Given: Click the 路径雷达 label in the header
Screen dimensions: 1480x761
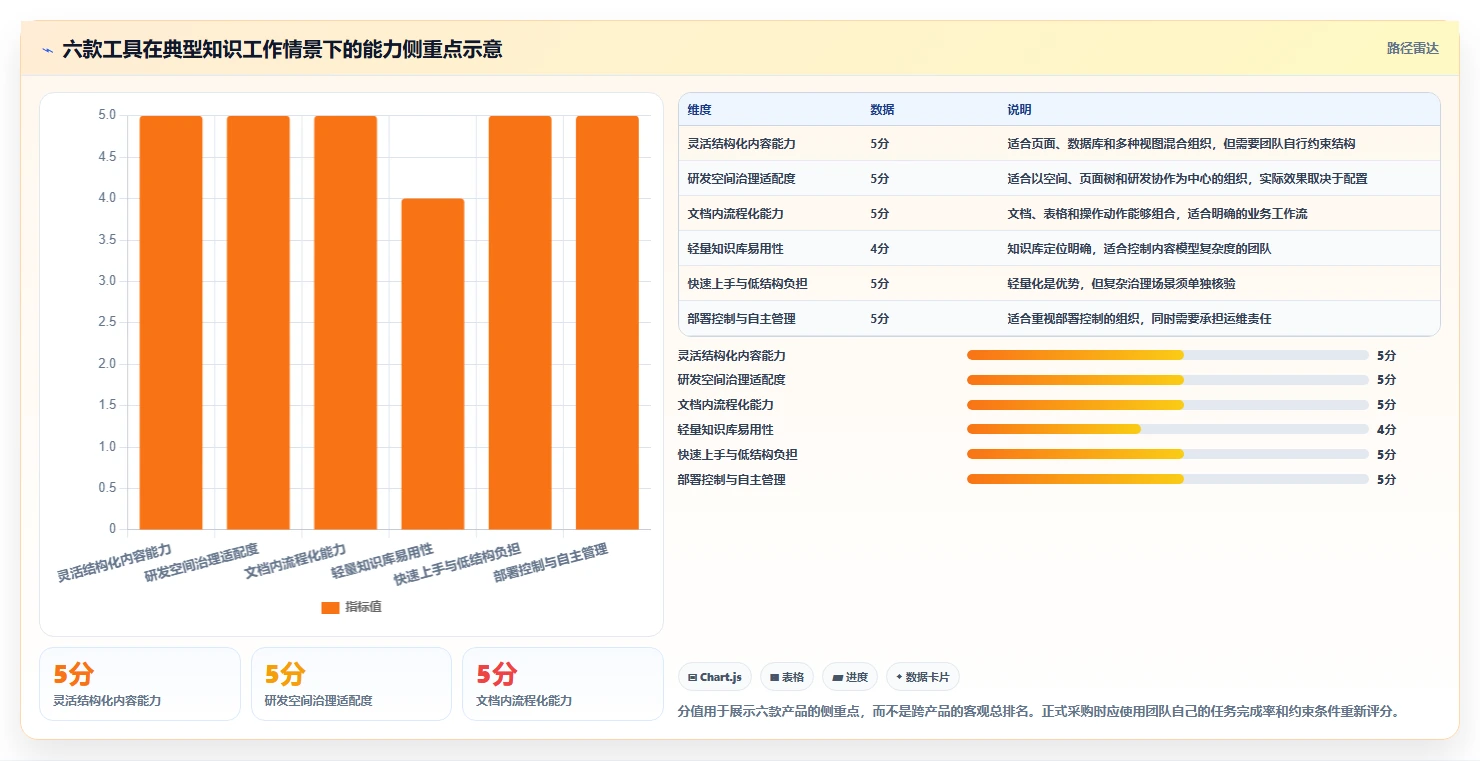Looking at the screenshot, I should (1413, 48).
